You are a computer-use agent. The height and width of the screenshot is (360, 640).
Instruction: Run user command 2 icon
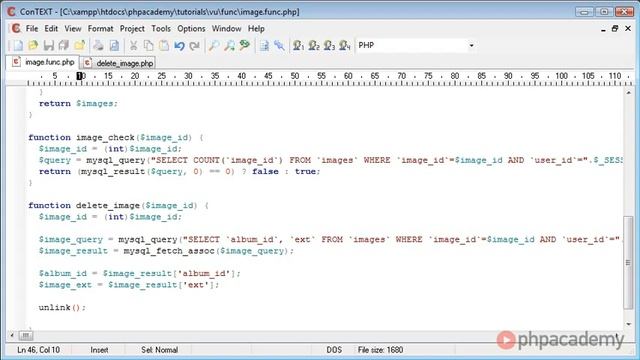[314, 45]
